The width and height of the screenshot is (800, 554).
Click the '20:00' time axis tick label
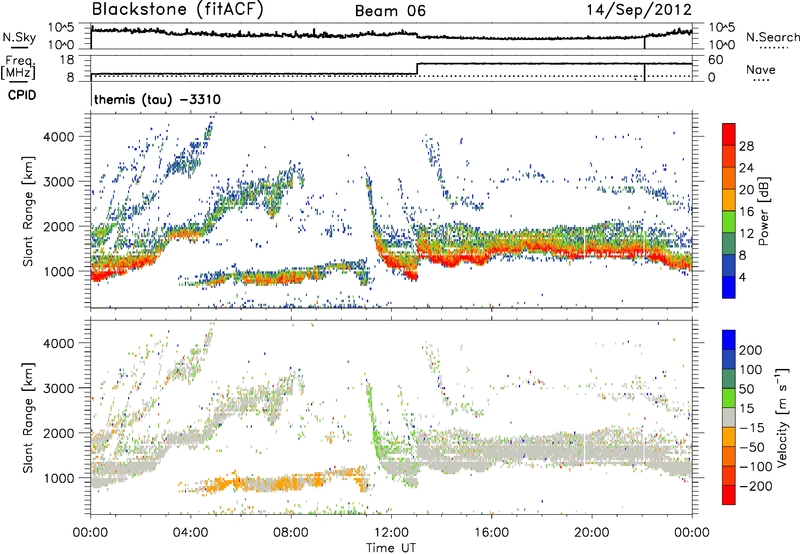tap(592, 533)
